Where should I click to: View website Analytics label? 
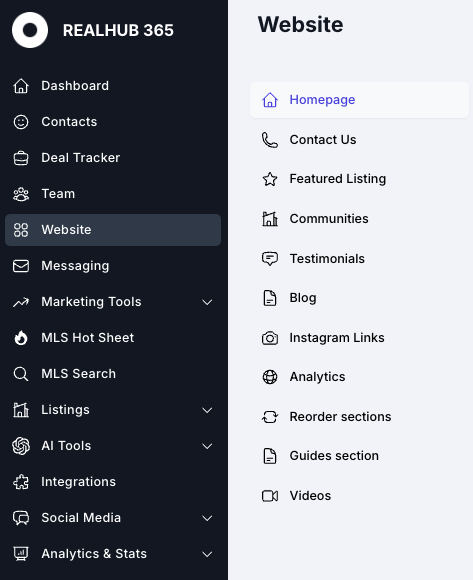317,377
